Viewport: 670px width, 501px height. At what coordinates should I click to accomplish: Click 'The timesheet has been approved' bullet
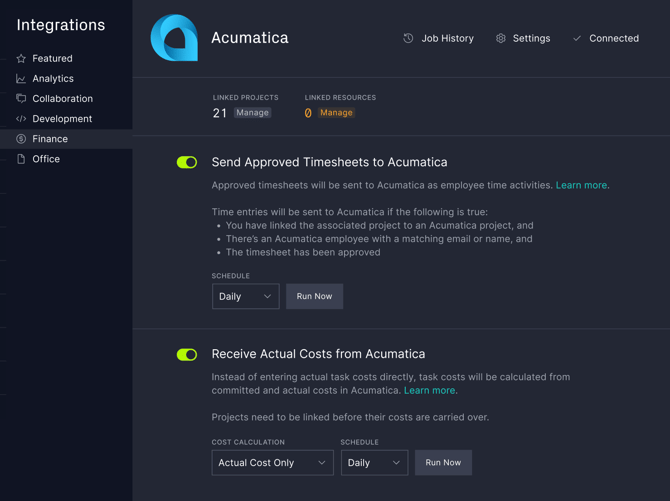pos(303,252)
